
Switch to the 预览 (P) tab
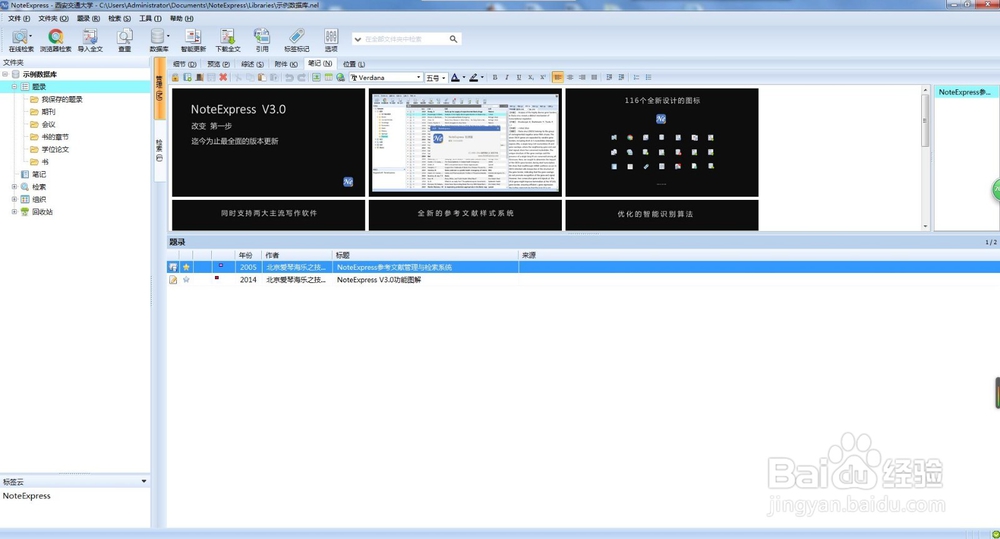(x=218, y=64)
